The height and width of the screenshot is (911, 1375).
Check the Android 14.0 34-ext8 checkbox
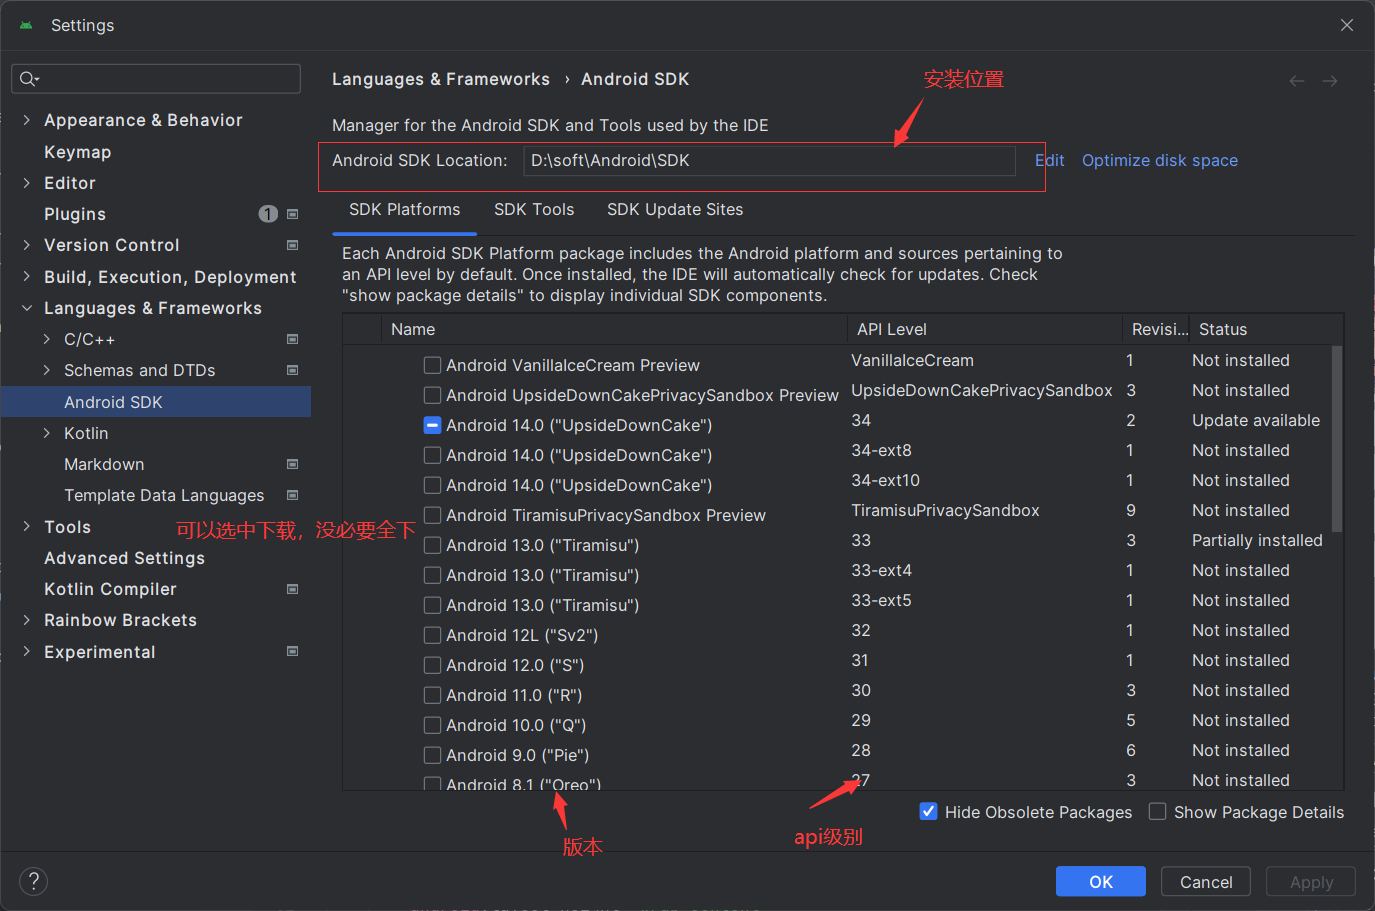(432, 455)
